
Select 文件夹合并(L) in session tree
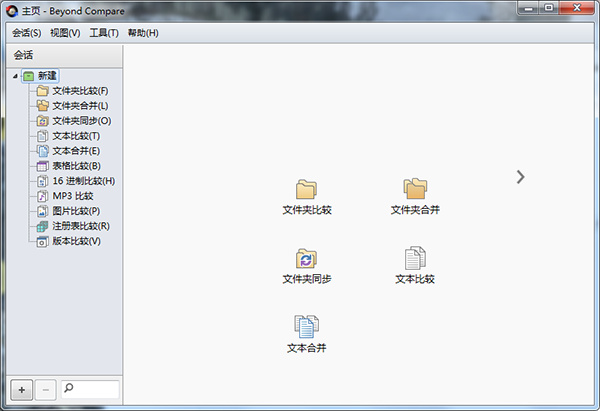80,106
